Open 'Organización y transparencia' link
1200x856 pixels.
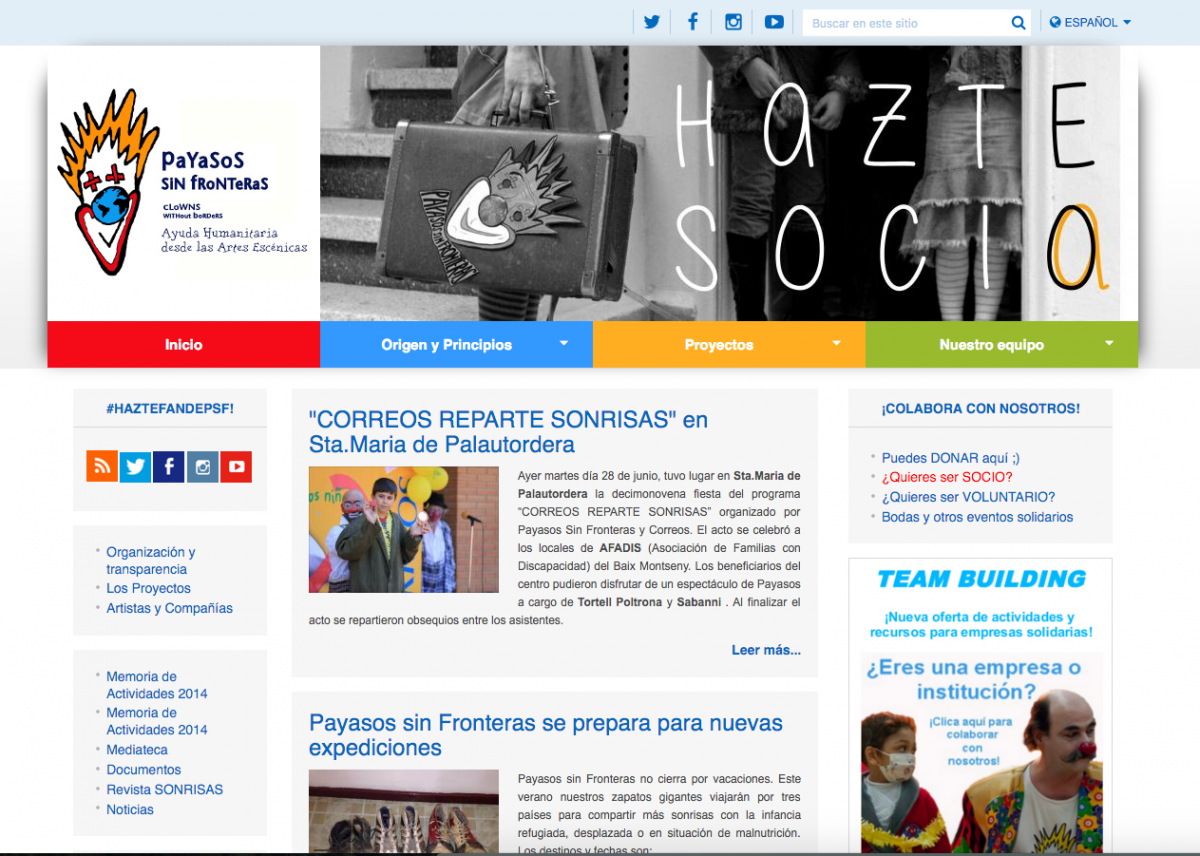coord(151,560)
